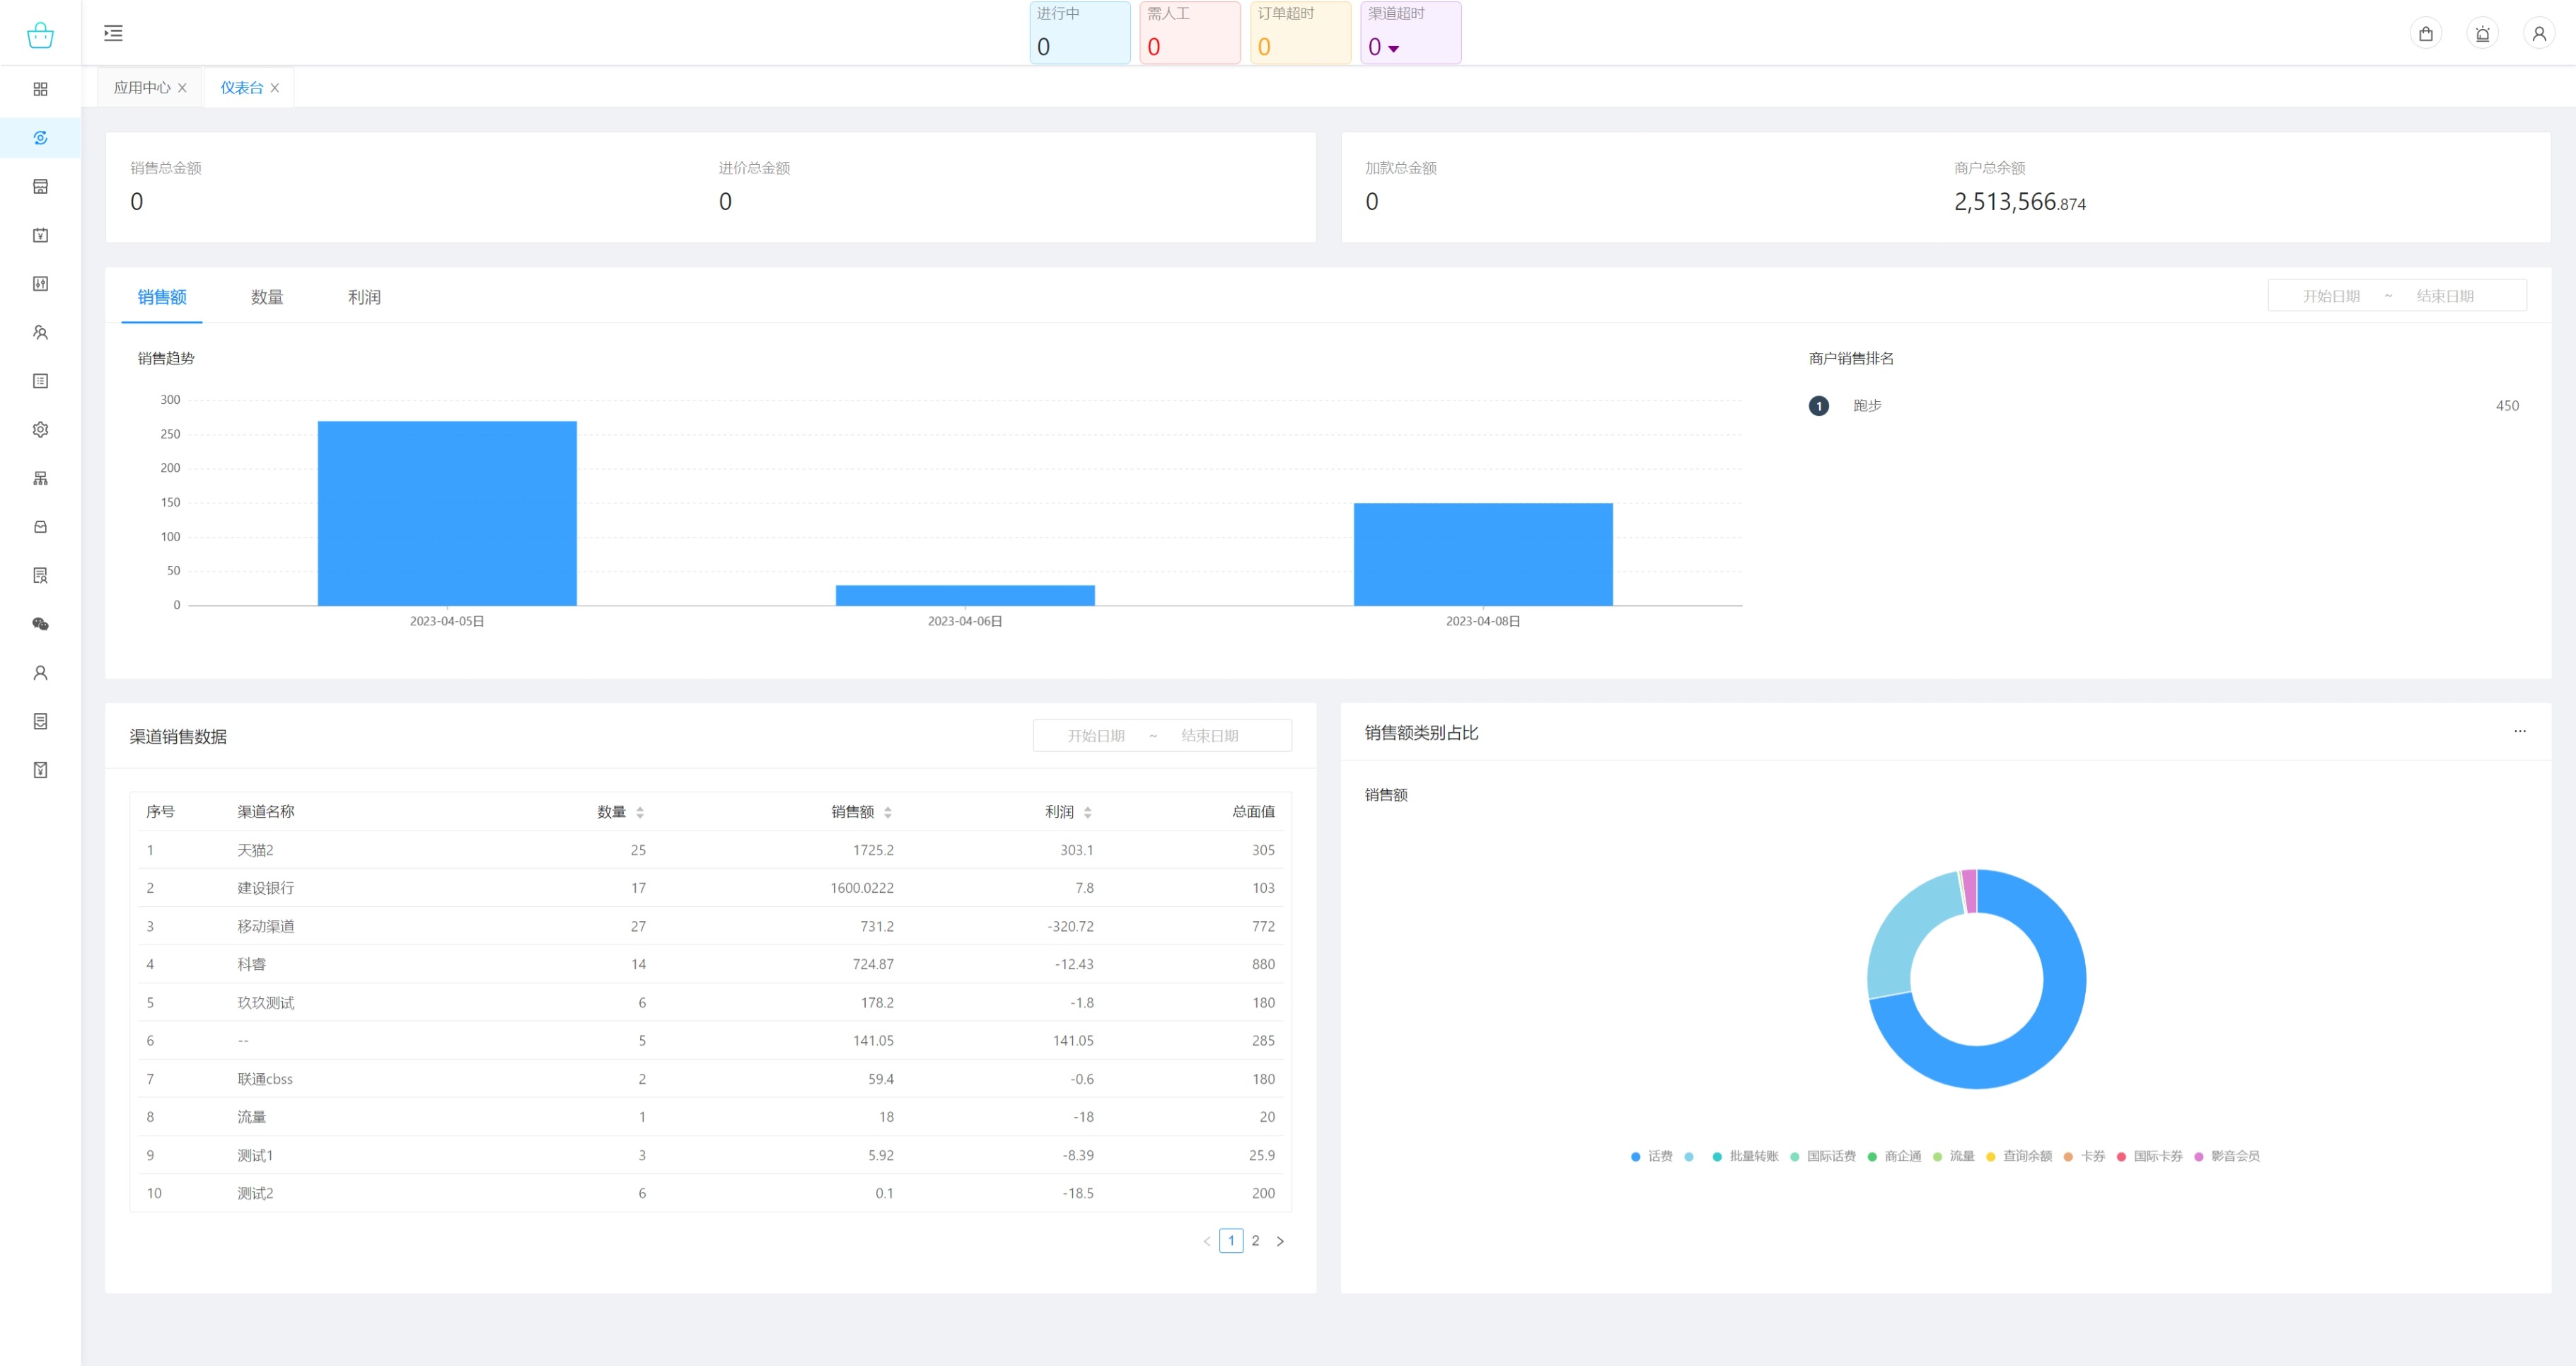Collapse the sidebar menu with the fold icon
The height and width of the screenshot is (1366, 2576).
point(113,33)
